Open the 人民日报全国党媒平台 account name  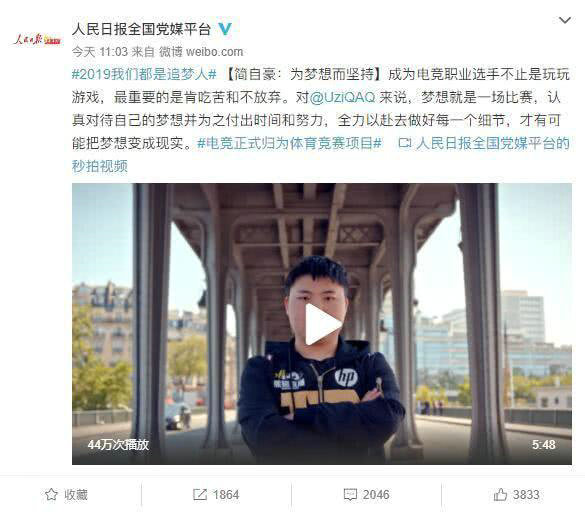tap(141, 29)
